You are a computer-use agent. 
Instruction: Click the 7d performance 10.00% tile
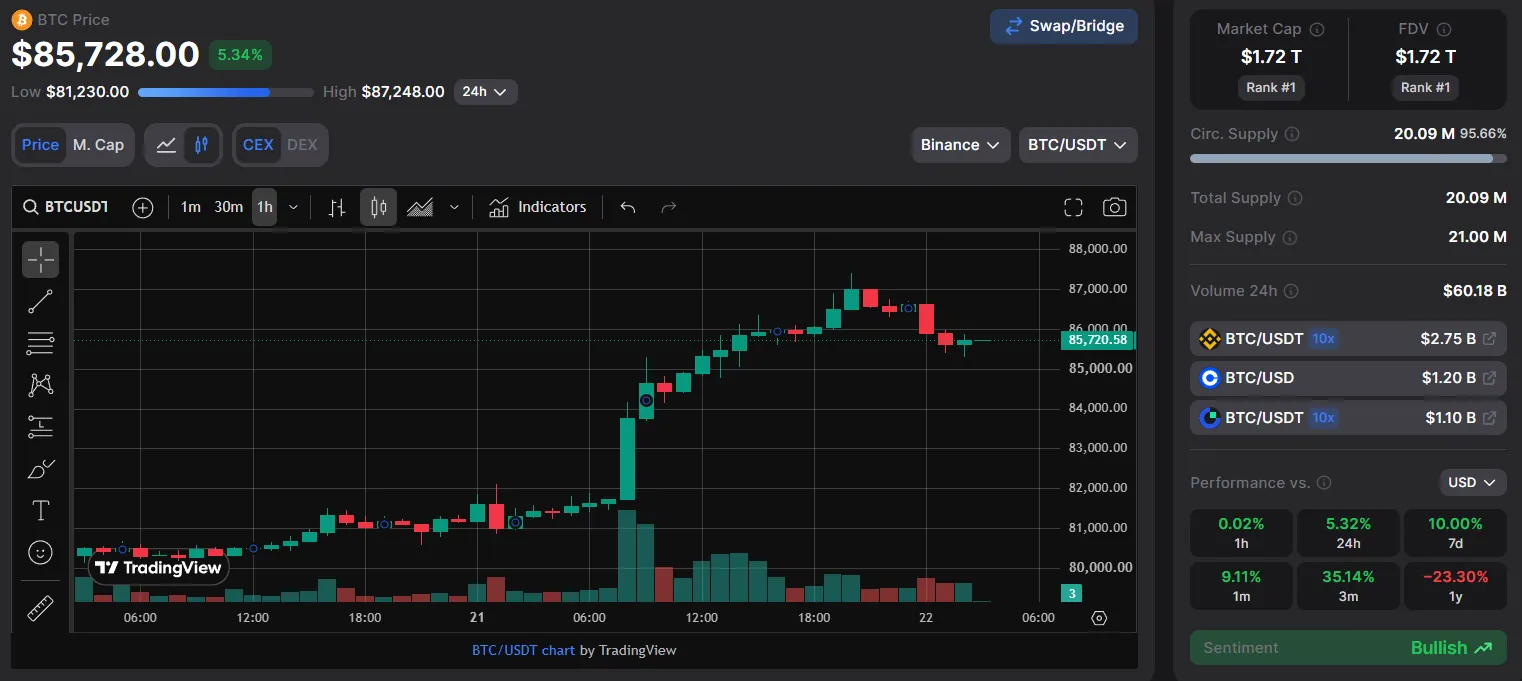click(1455, 533)
